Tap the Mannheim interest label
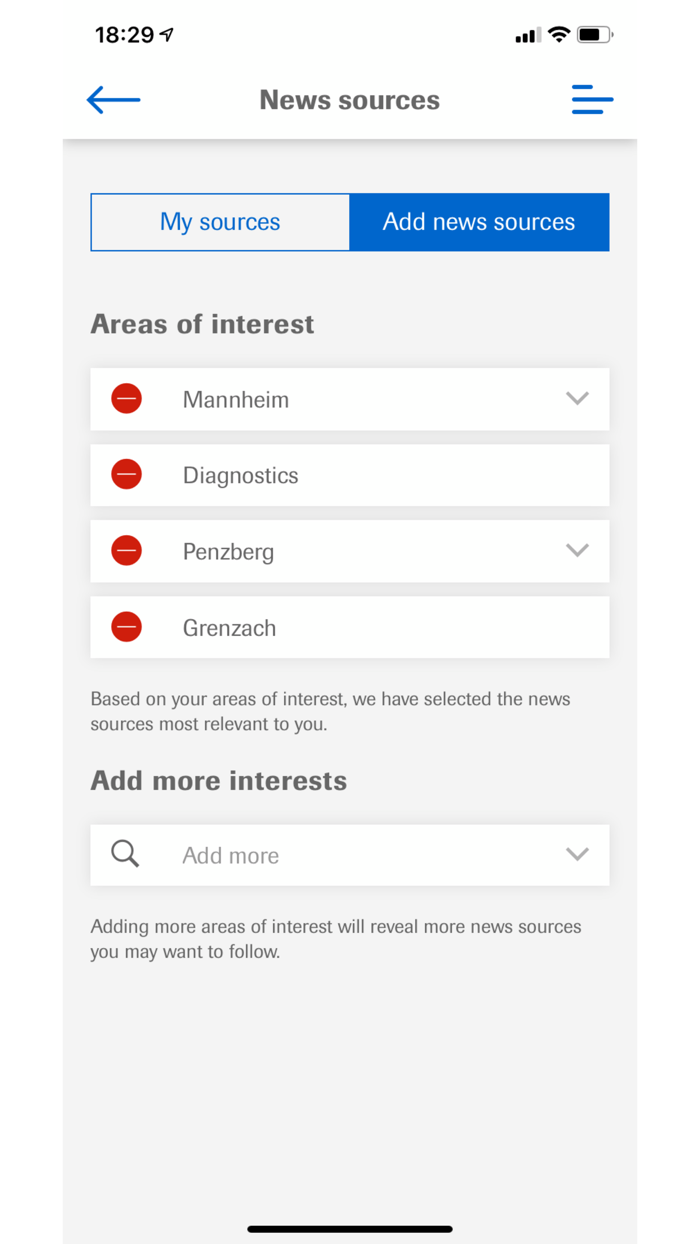Screen dimensions: 700x1244 [x=236, y=400]
